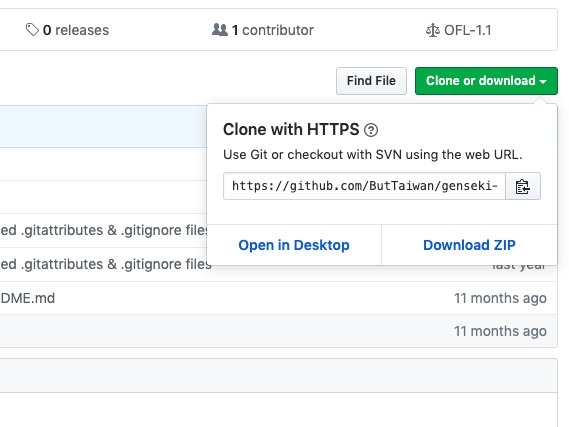Click the dropdown caret on Clone button
The image size is (569, 427).
coord(543,82)
